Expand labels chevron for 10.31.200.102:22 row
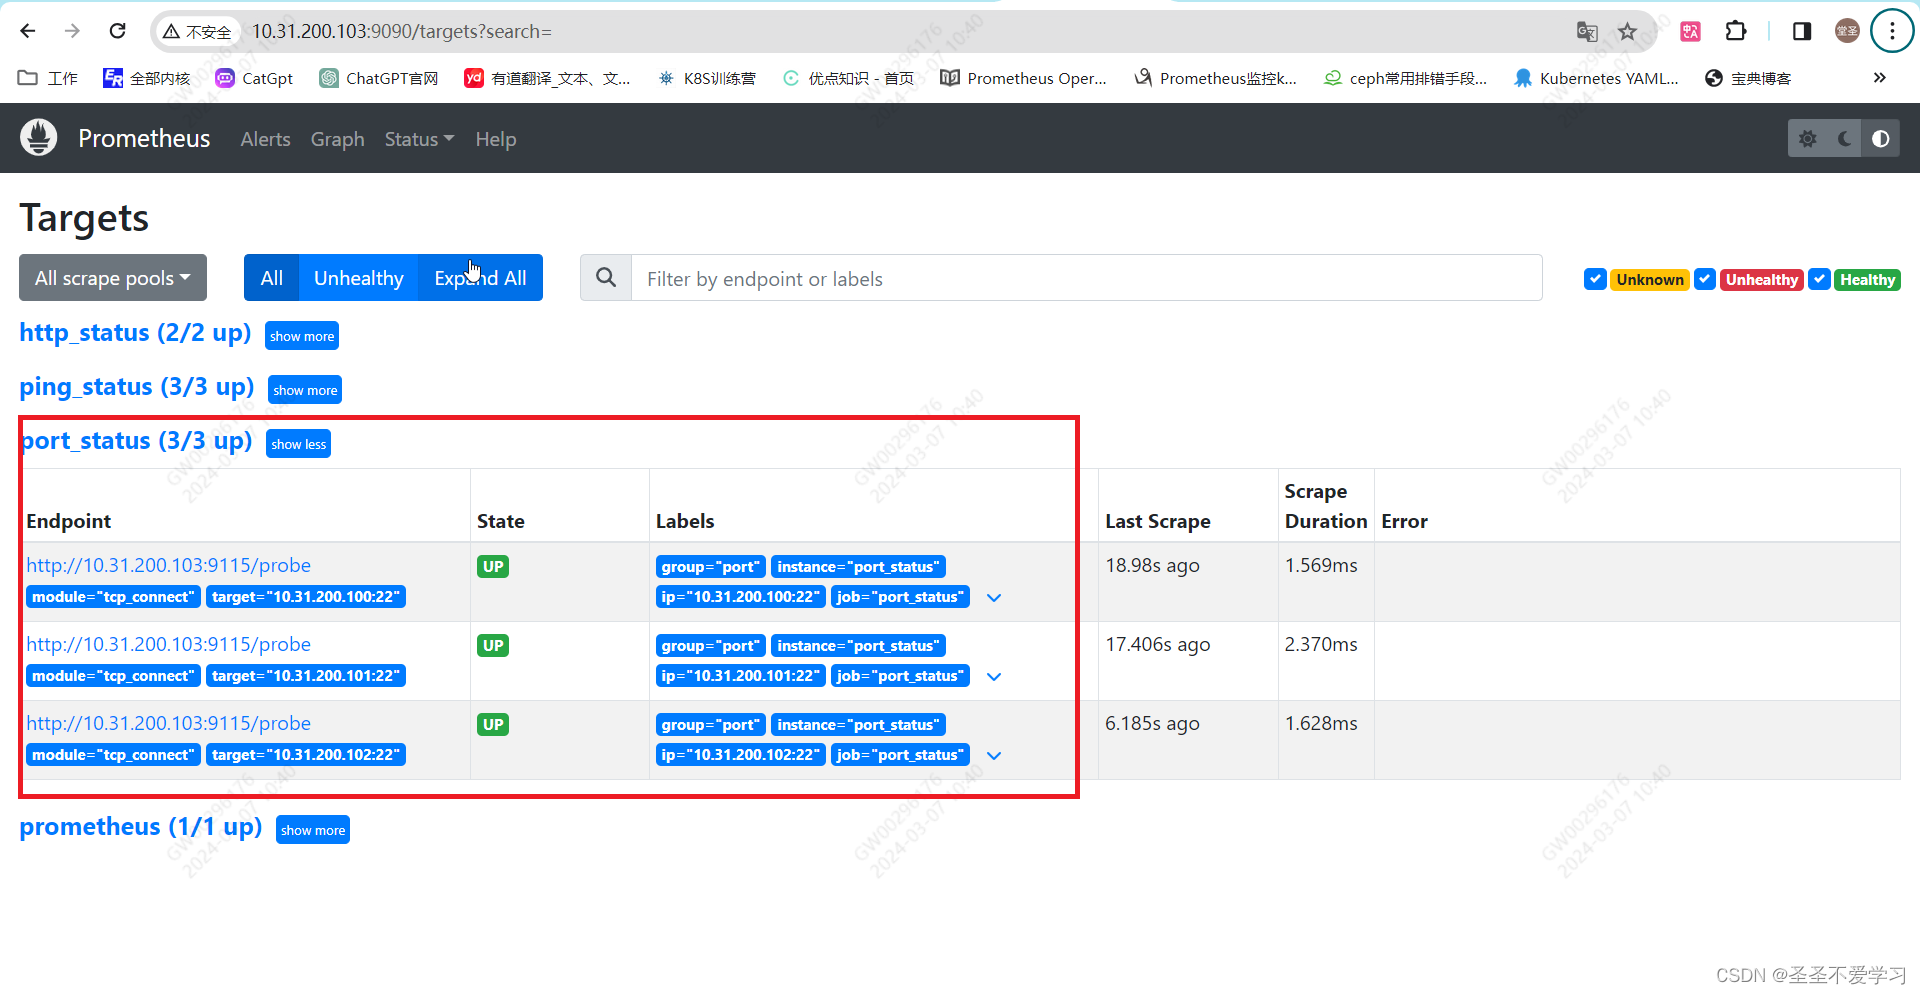The width and height of the screenshot is (1920, 994). (x=994, y=755)
